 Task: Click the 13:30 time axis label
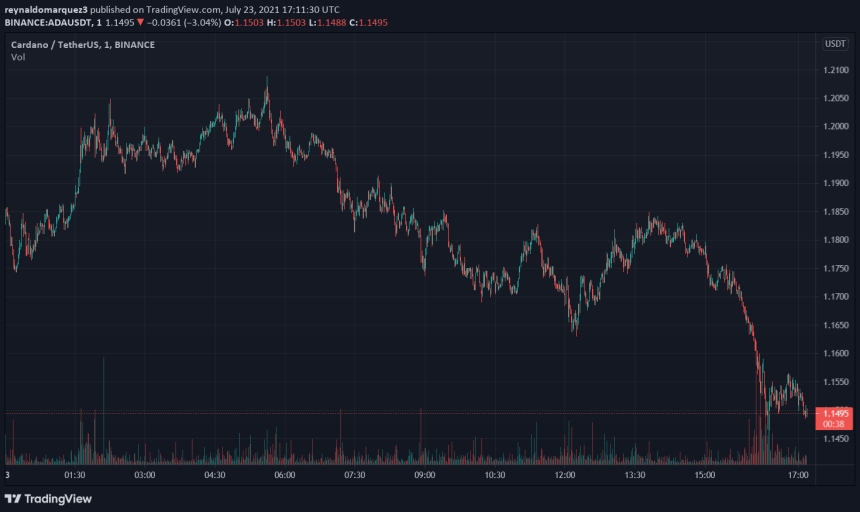point(635,475)
